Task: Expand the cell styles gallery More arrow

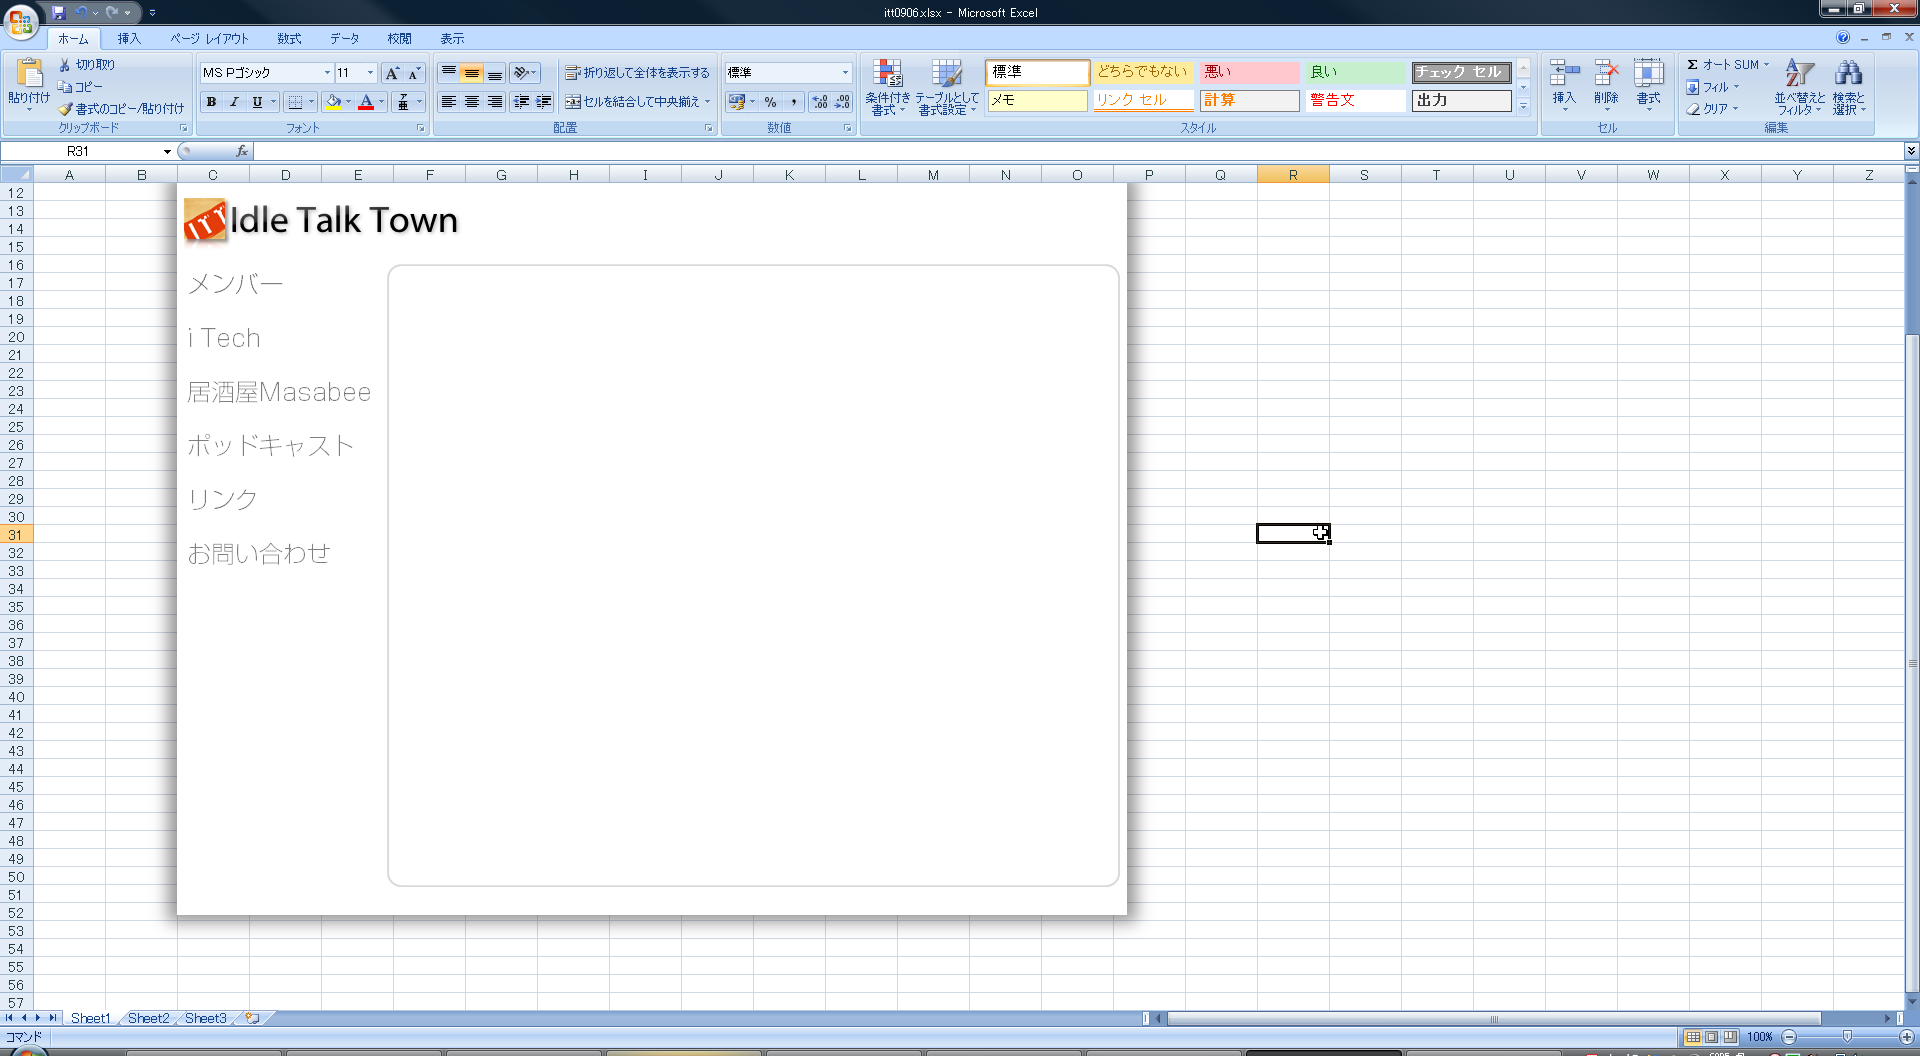Action: (x=1523, y=106)
